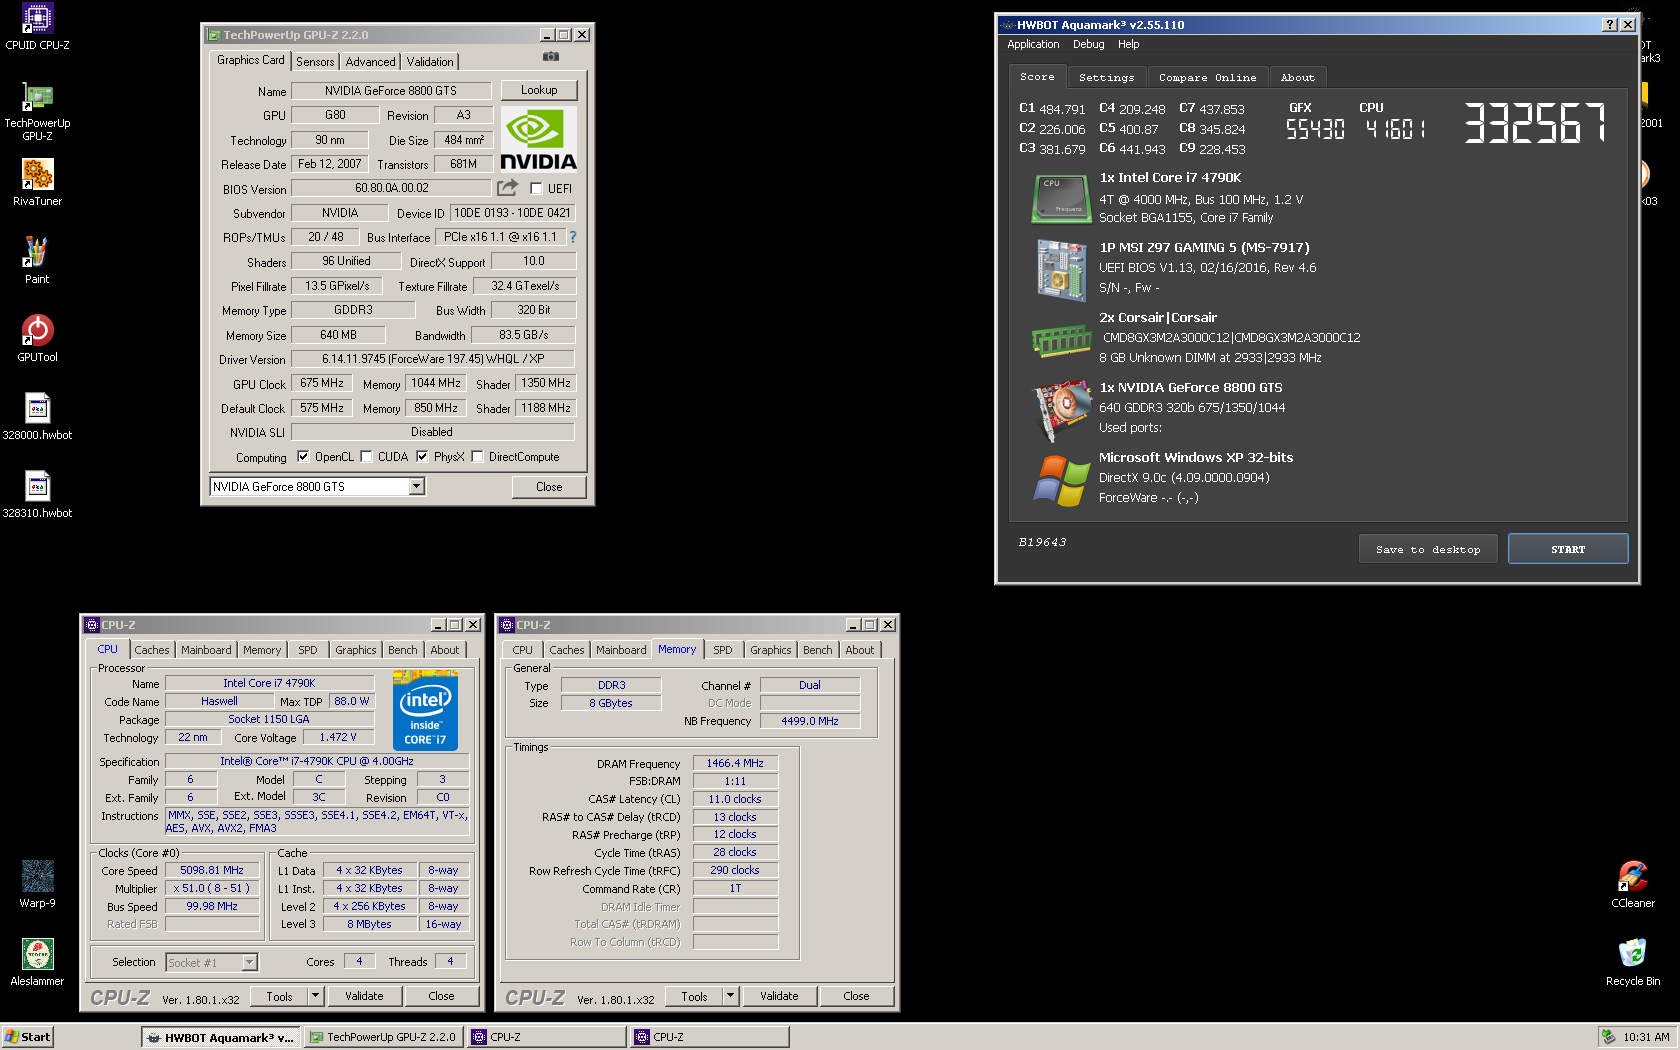The image size is (1680, 1050).
Task: Toggle the CUDA checkbox in GPU-Z
Action: click(366, 457)
